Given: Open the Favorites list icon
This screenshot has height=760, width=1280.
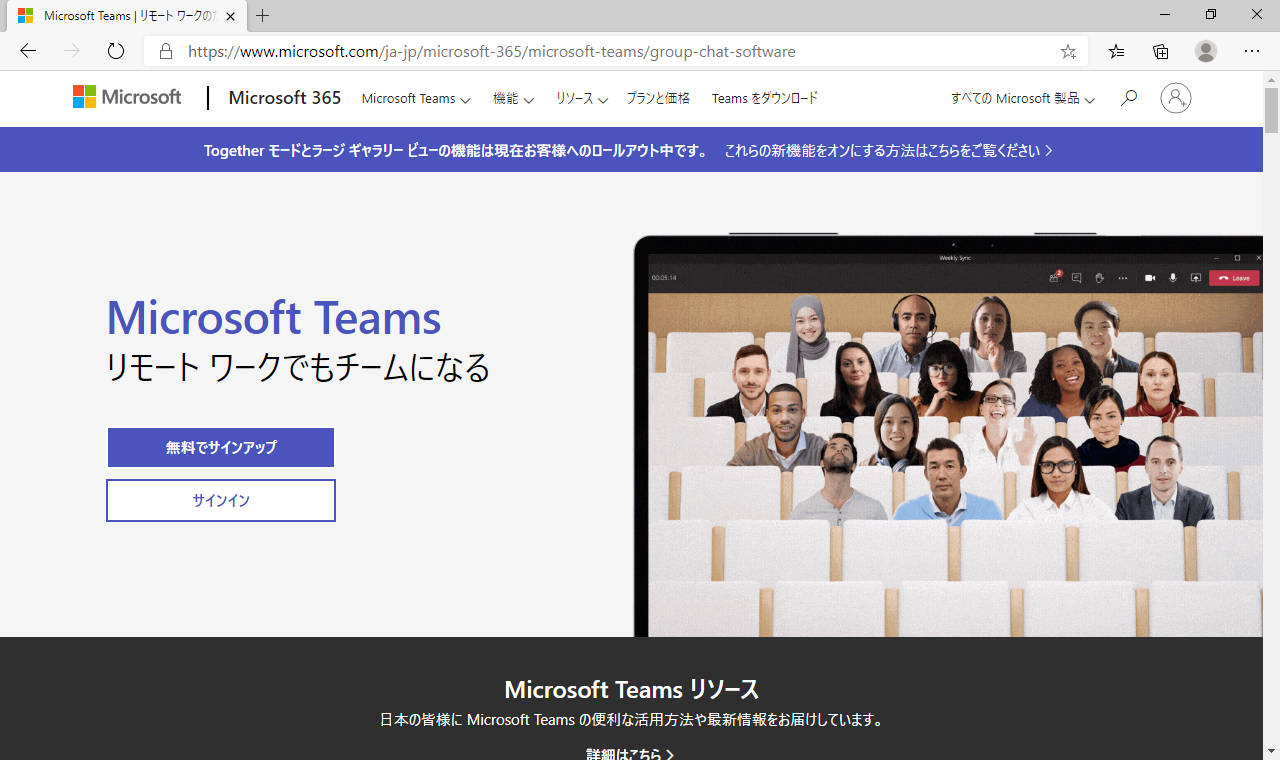Looking at the screenshot, I should 1117,52.
